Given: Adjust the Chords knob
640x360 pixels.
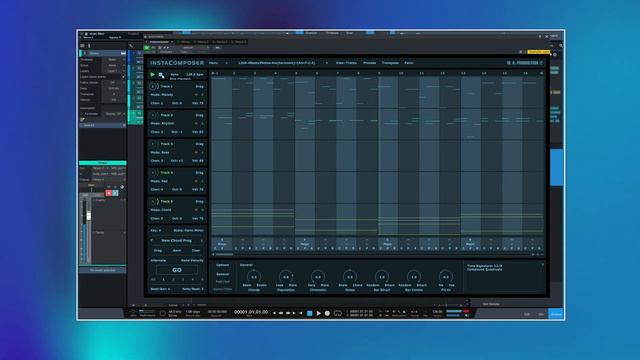Looking at the screenshot, I should 254,277.
